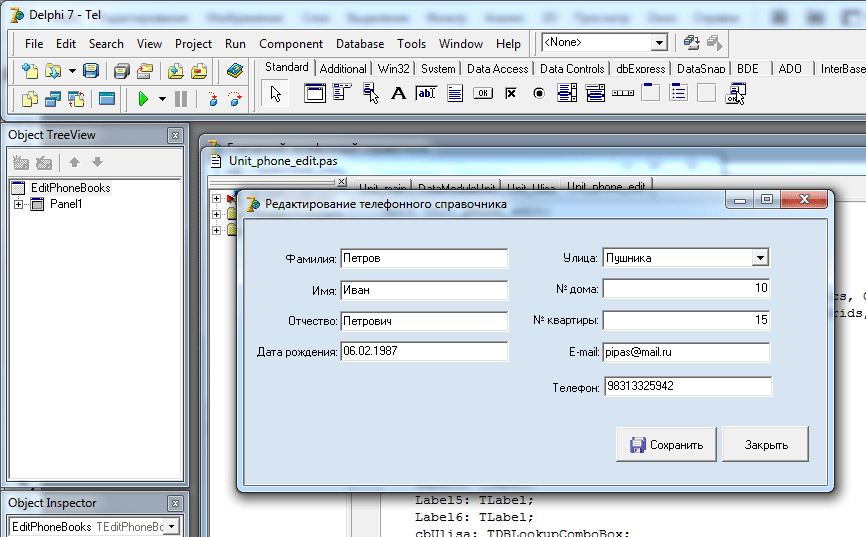Click into the Телефон input field
Image resolution: width=866 pixels, height=537 pixels.
click(687, 386)
